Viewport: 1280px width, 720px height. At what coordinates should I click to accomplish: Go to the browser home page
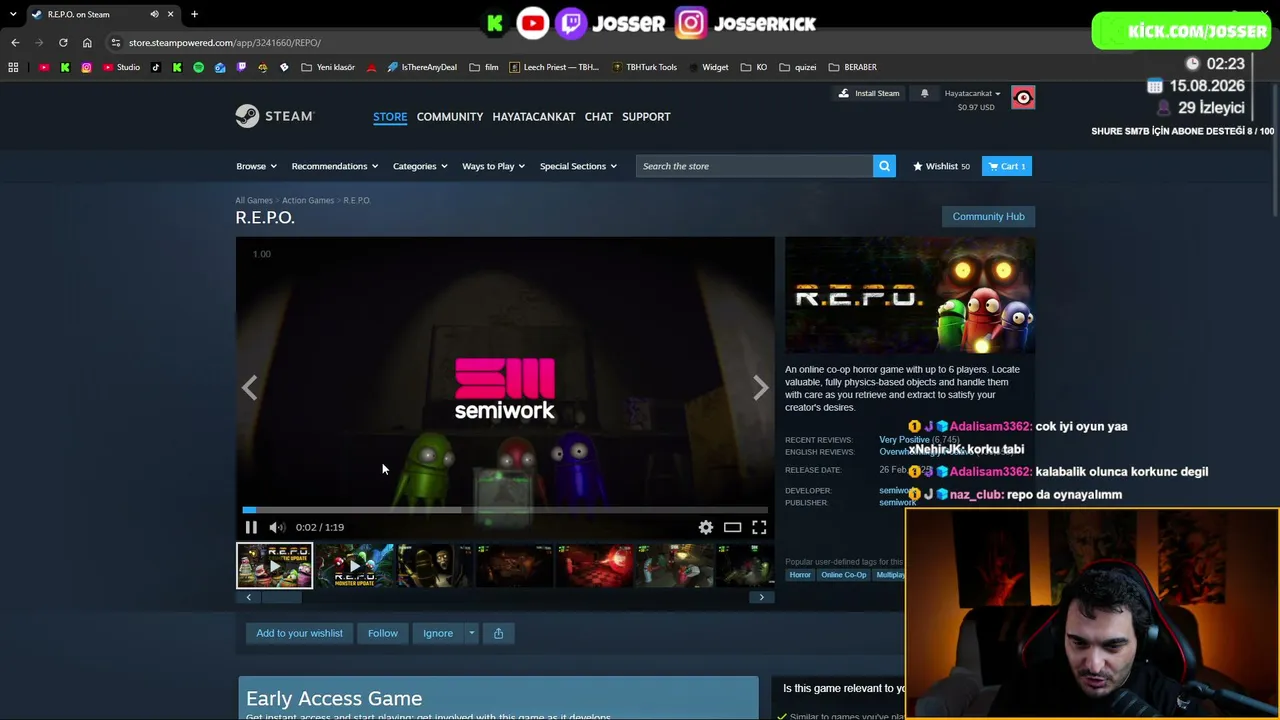tap(87, 43)
